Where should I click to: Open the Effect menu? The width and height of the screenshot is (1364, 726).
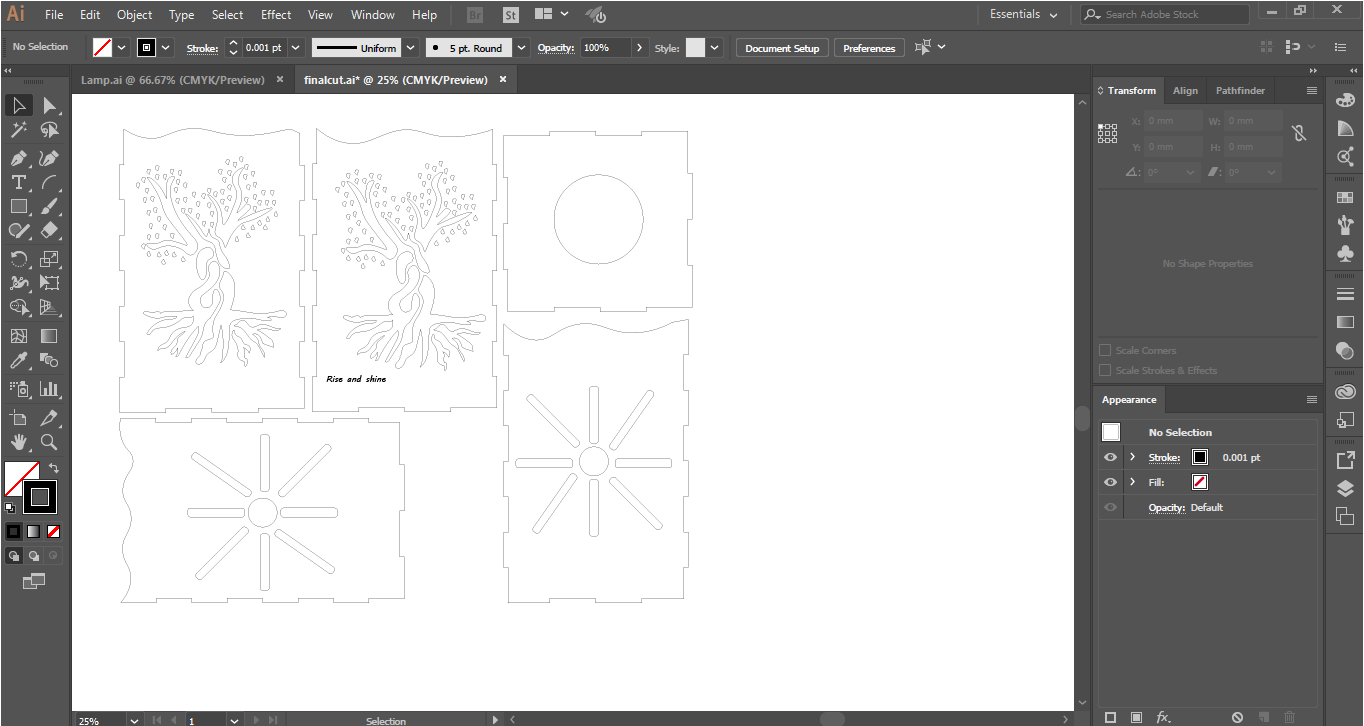[x=276, y=15]
